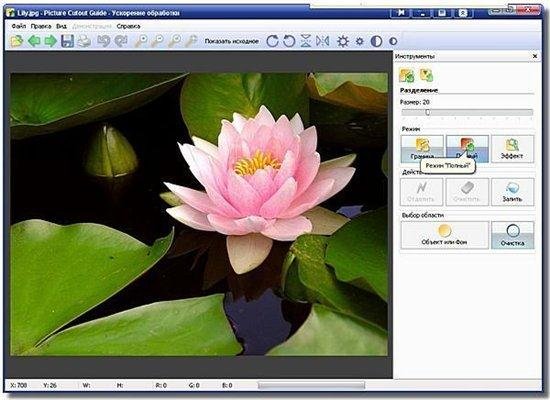Zoom in with the plus magnifier

(141, 41)
